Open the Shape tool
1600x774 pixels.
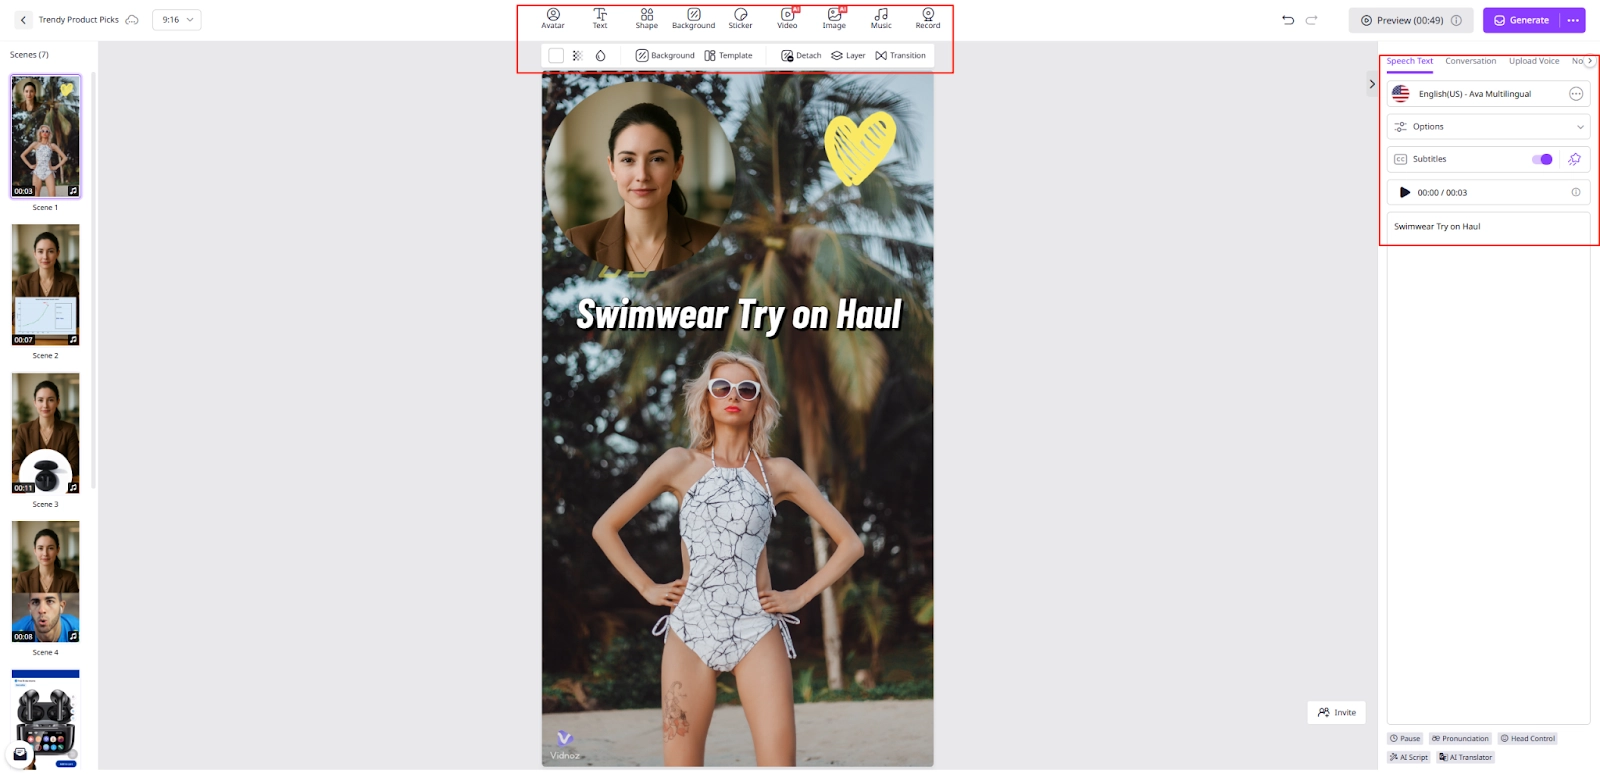[x=647, y=19]
